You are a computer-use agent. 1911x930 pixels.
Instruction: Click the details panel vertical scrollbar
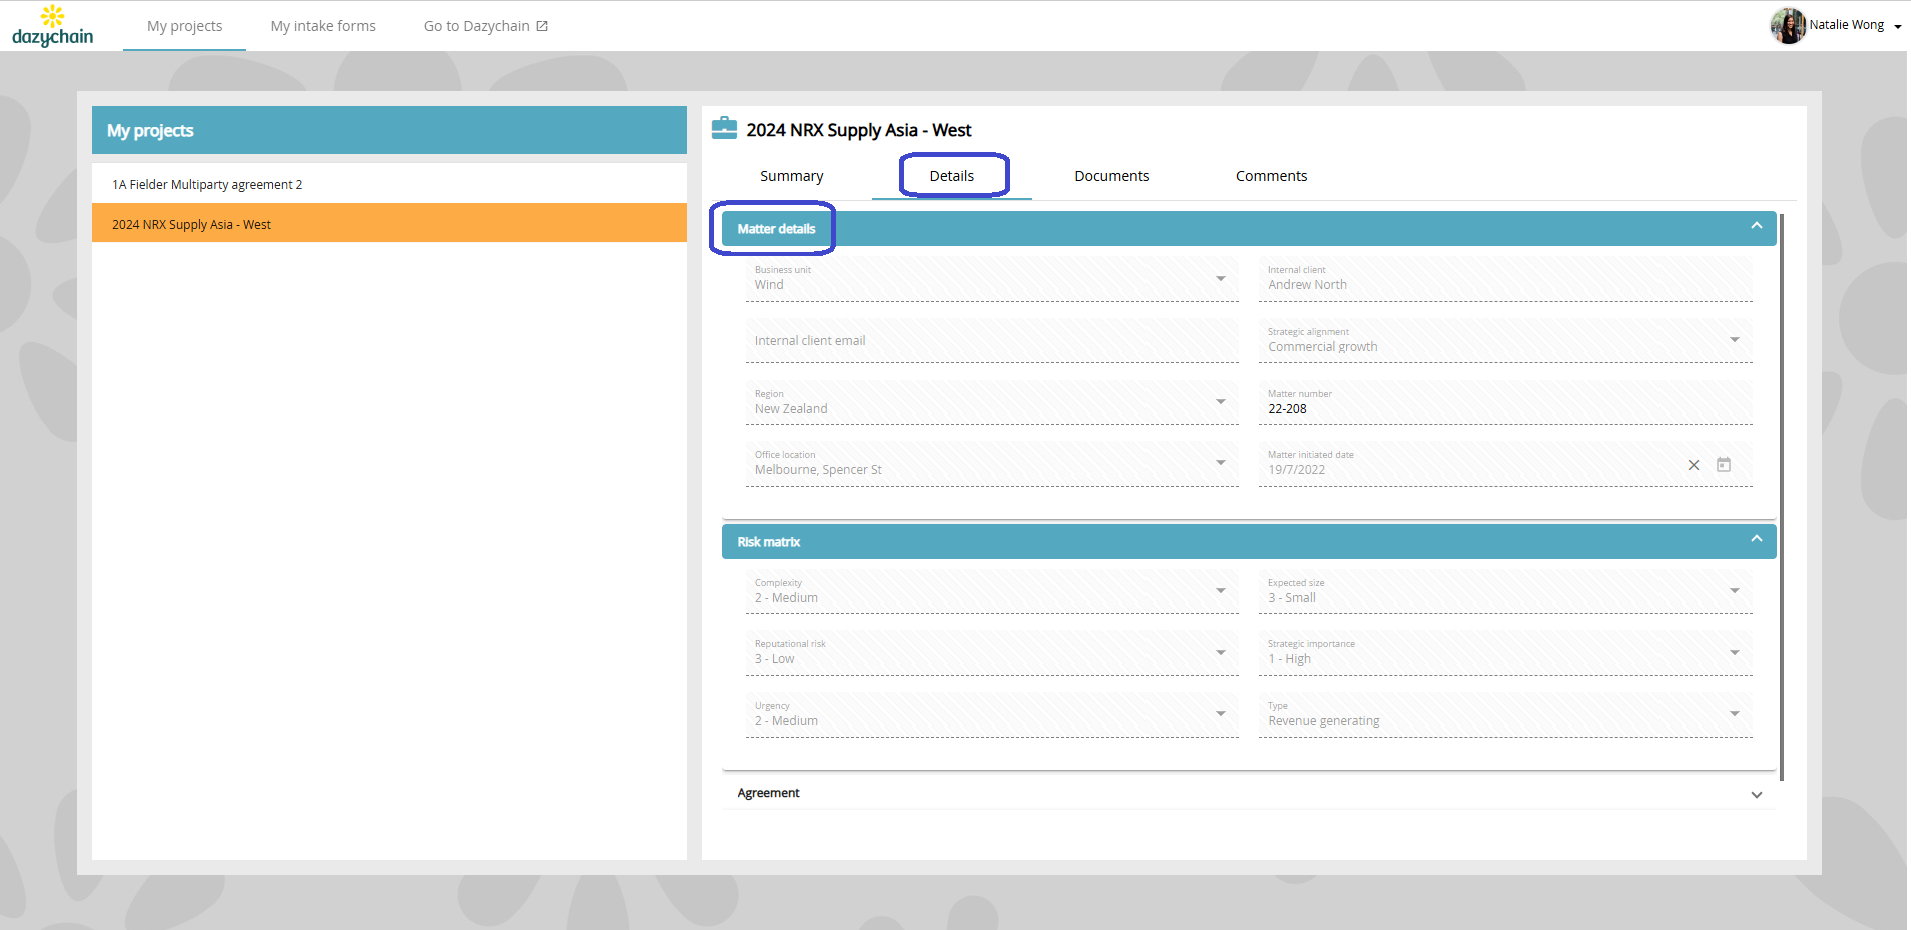pos(1782,497)
